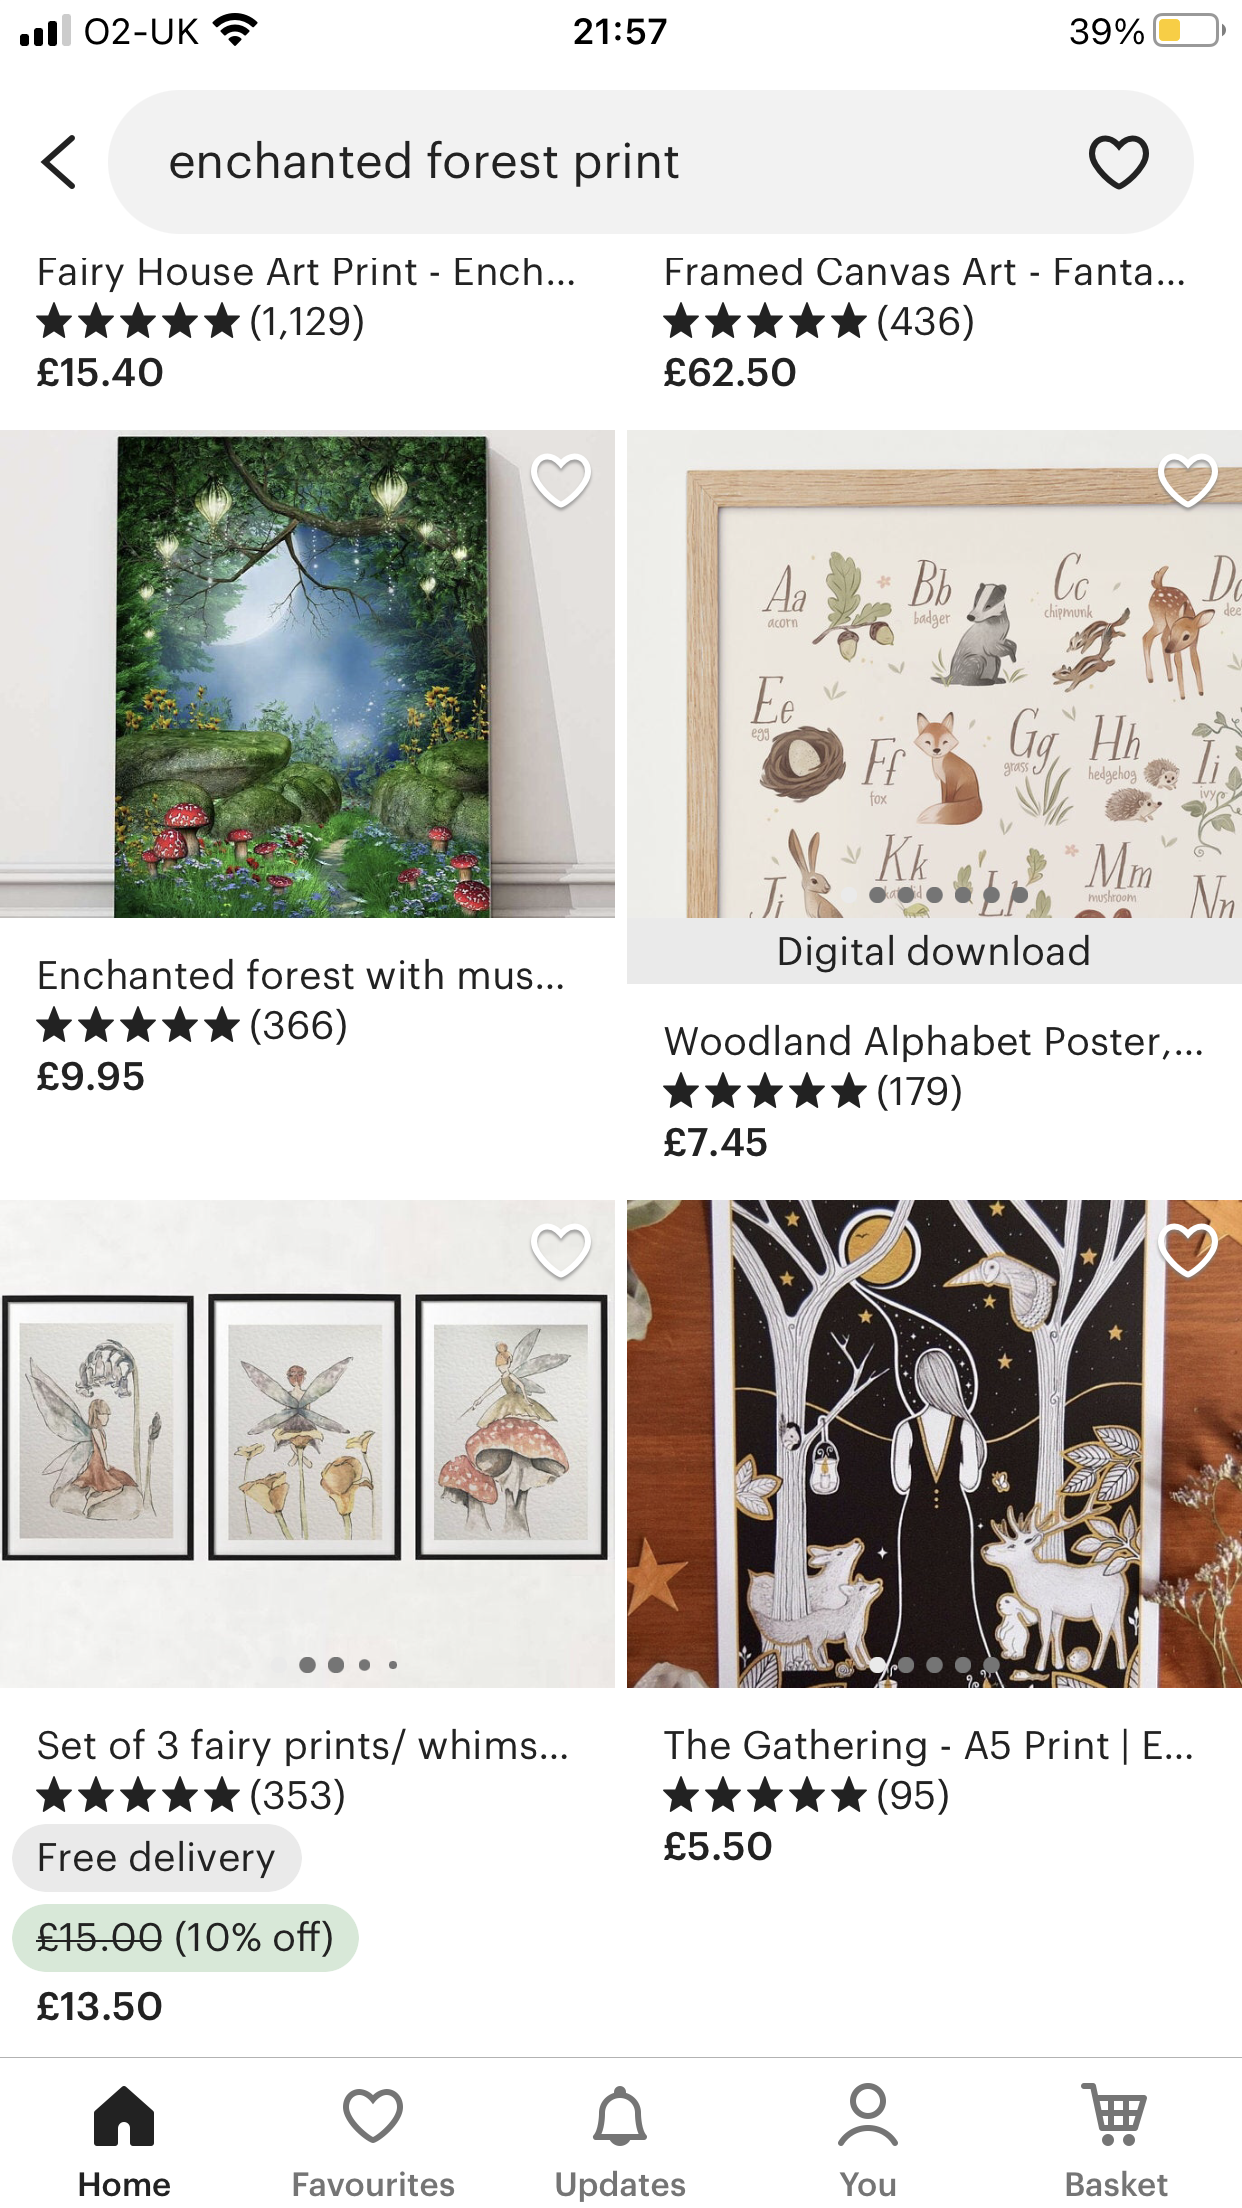Tap the 10% off discount badge
Screen dimensions: 1242x2208
click(185, 1938)
